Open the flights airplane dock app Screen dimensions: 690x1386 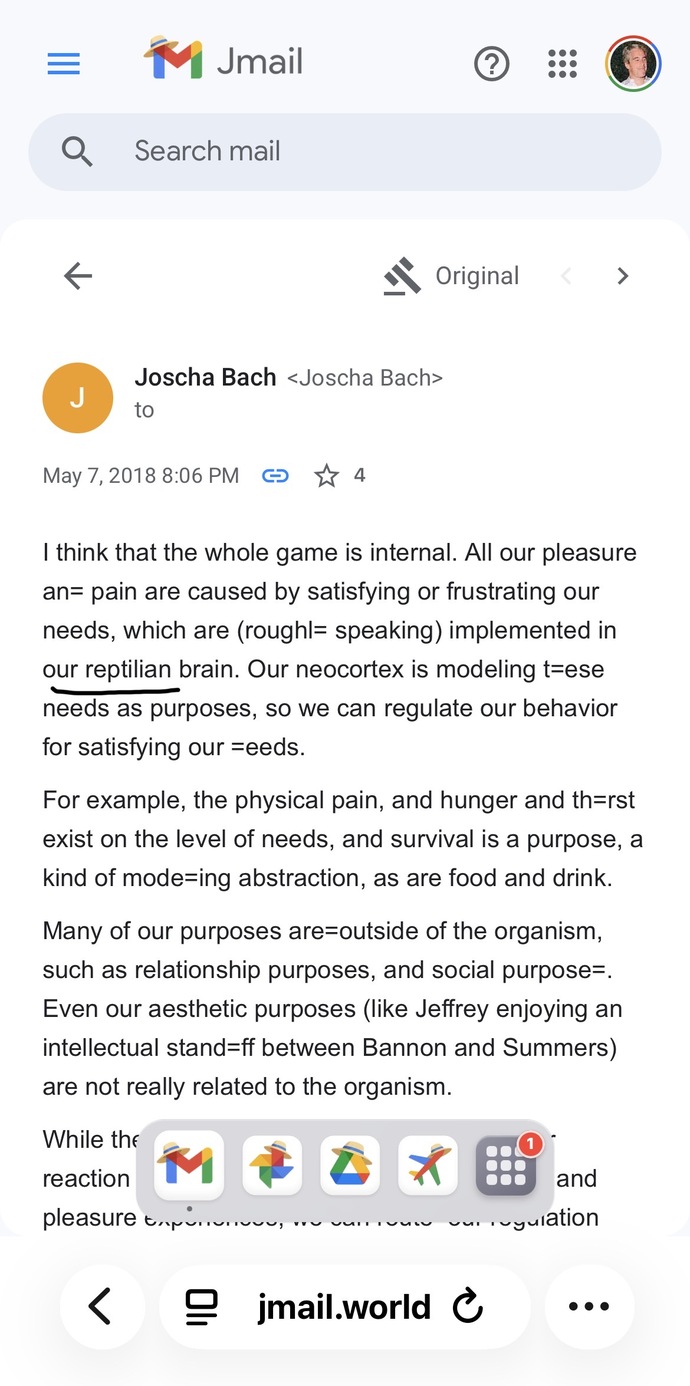(x=428, y=1165)
